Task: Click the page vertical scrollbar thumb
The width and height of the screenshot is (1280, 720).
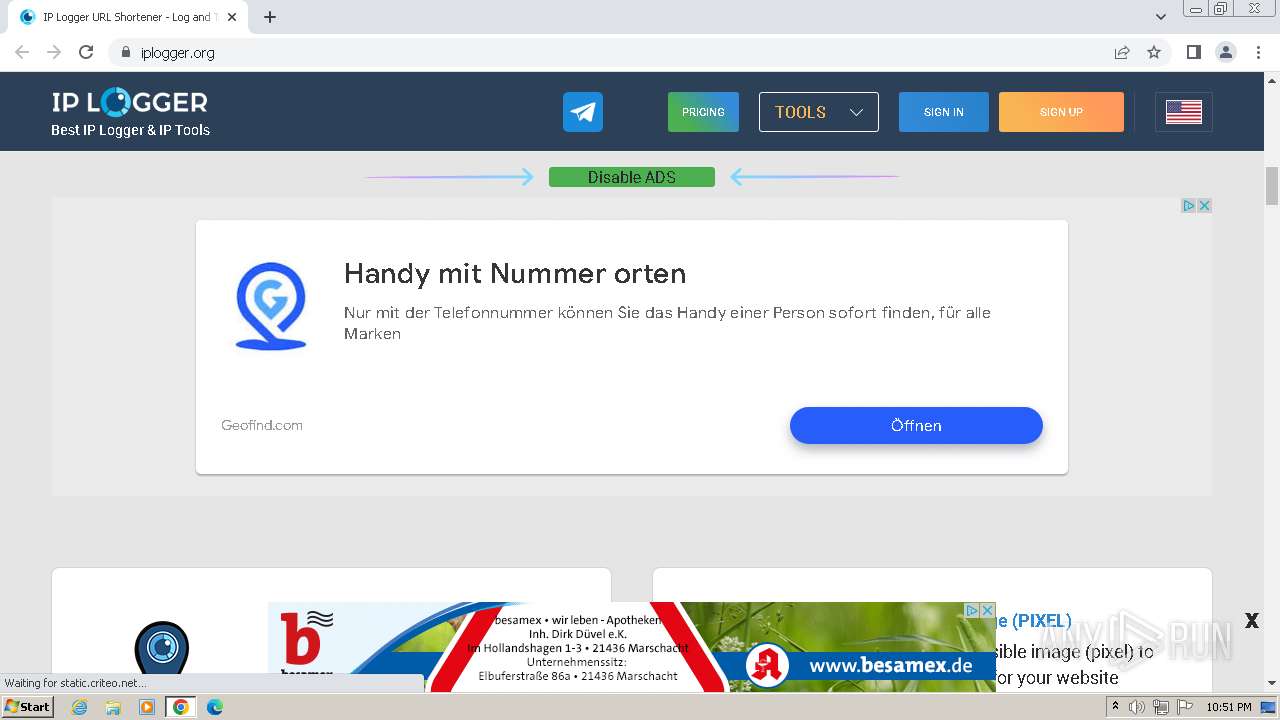Action: tap(1272, 186)
